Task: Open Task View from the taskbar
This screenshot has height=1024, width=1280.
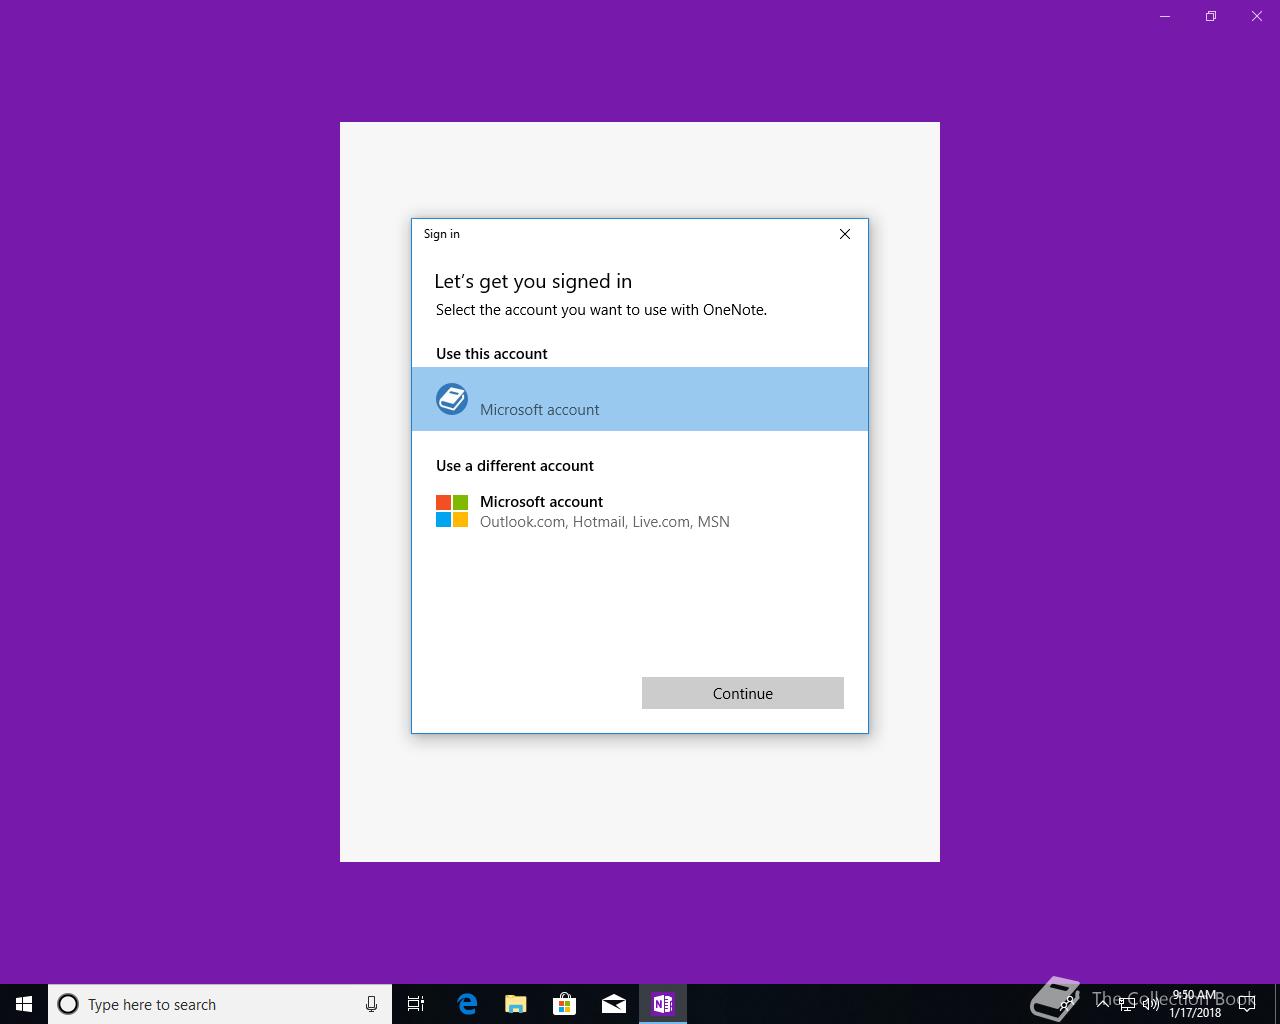Action: click(416, 1004)
